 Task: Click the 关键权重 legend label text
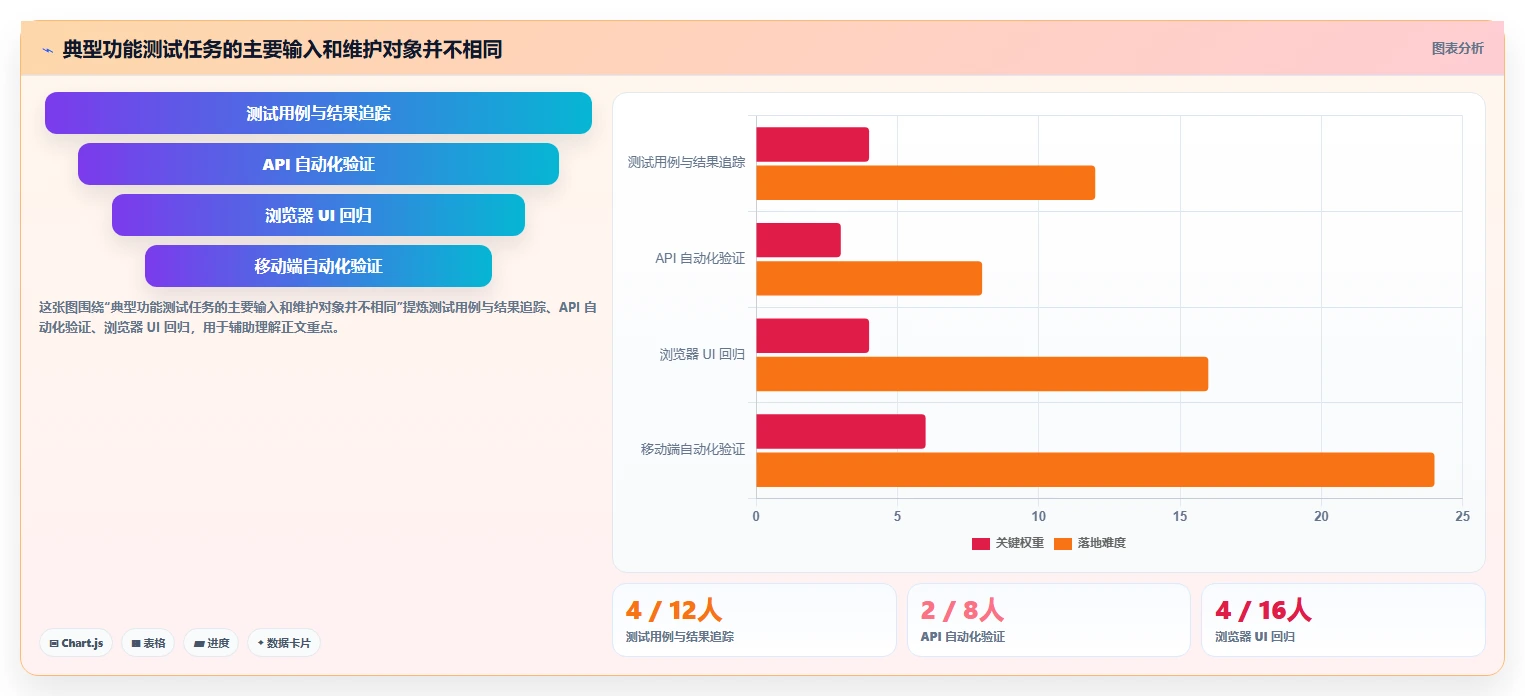(x=1020, y=543)
